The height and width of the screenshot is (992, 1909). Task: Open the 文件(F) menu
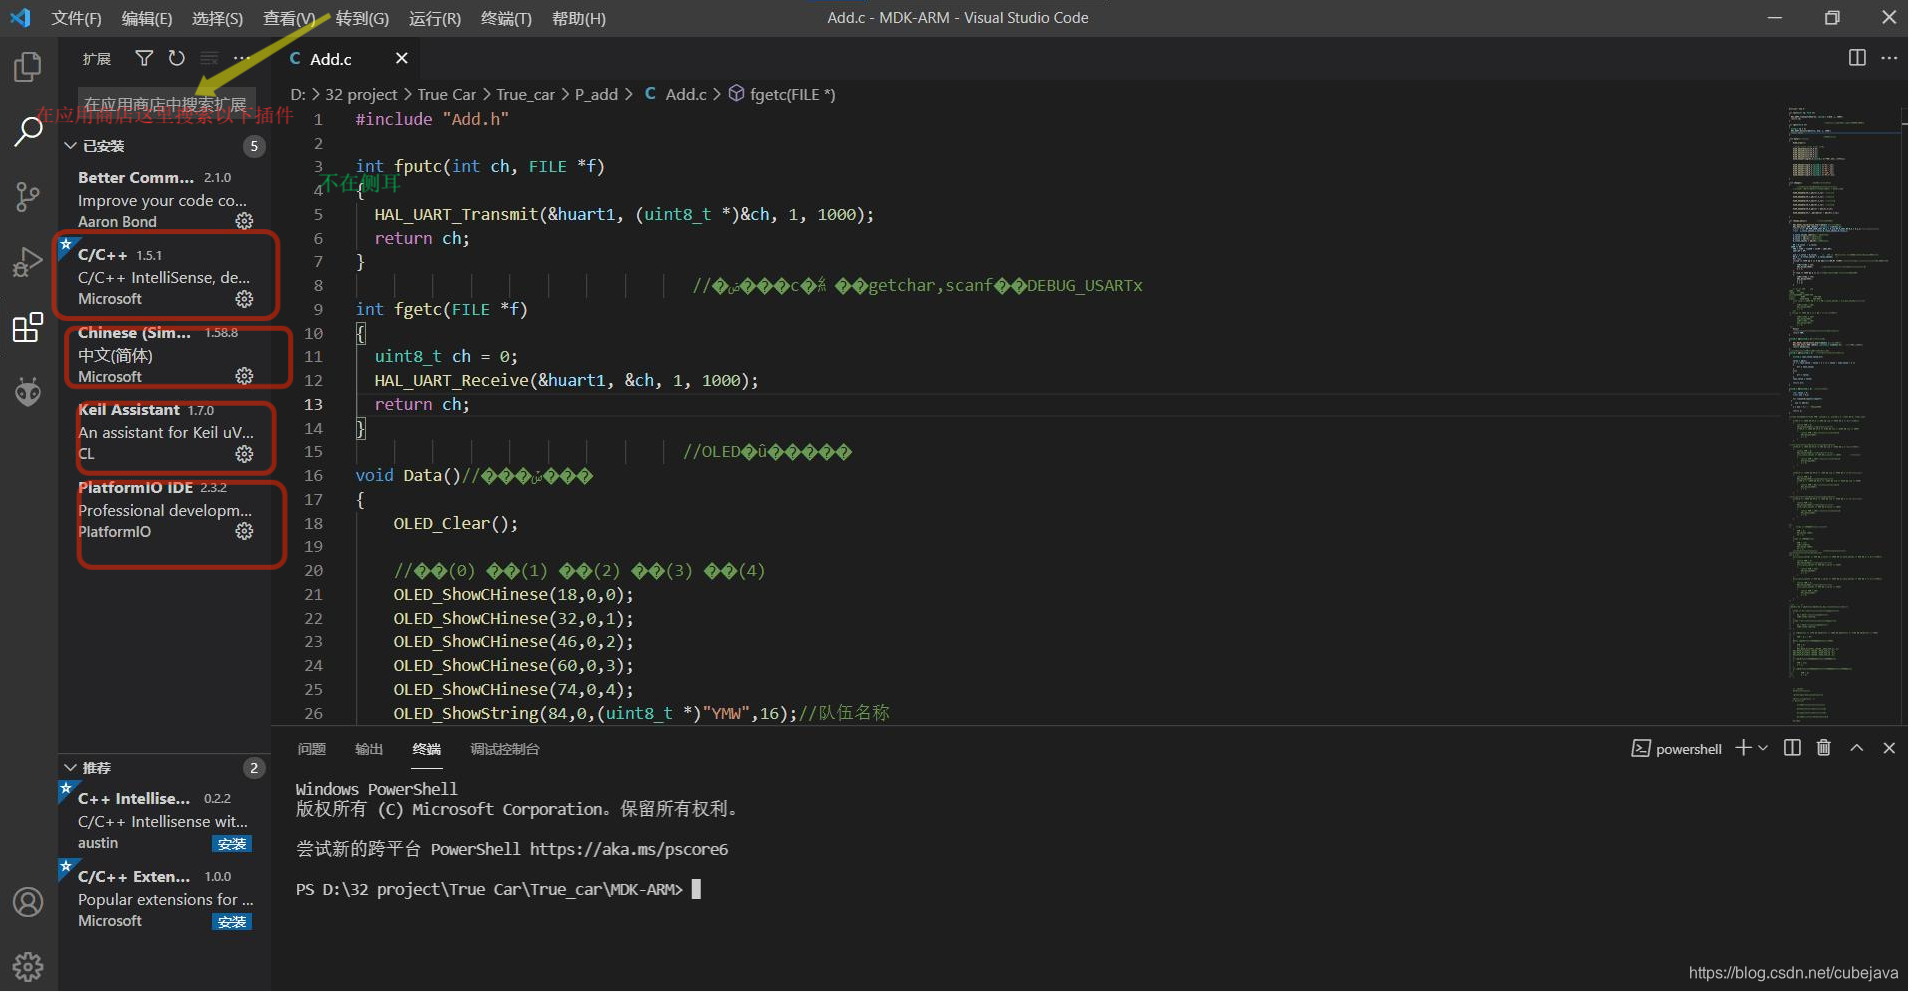[x=77, y=18]
